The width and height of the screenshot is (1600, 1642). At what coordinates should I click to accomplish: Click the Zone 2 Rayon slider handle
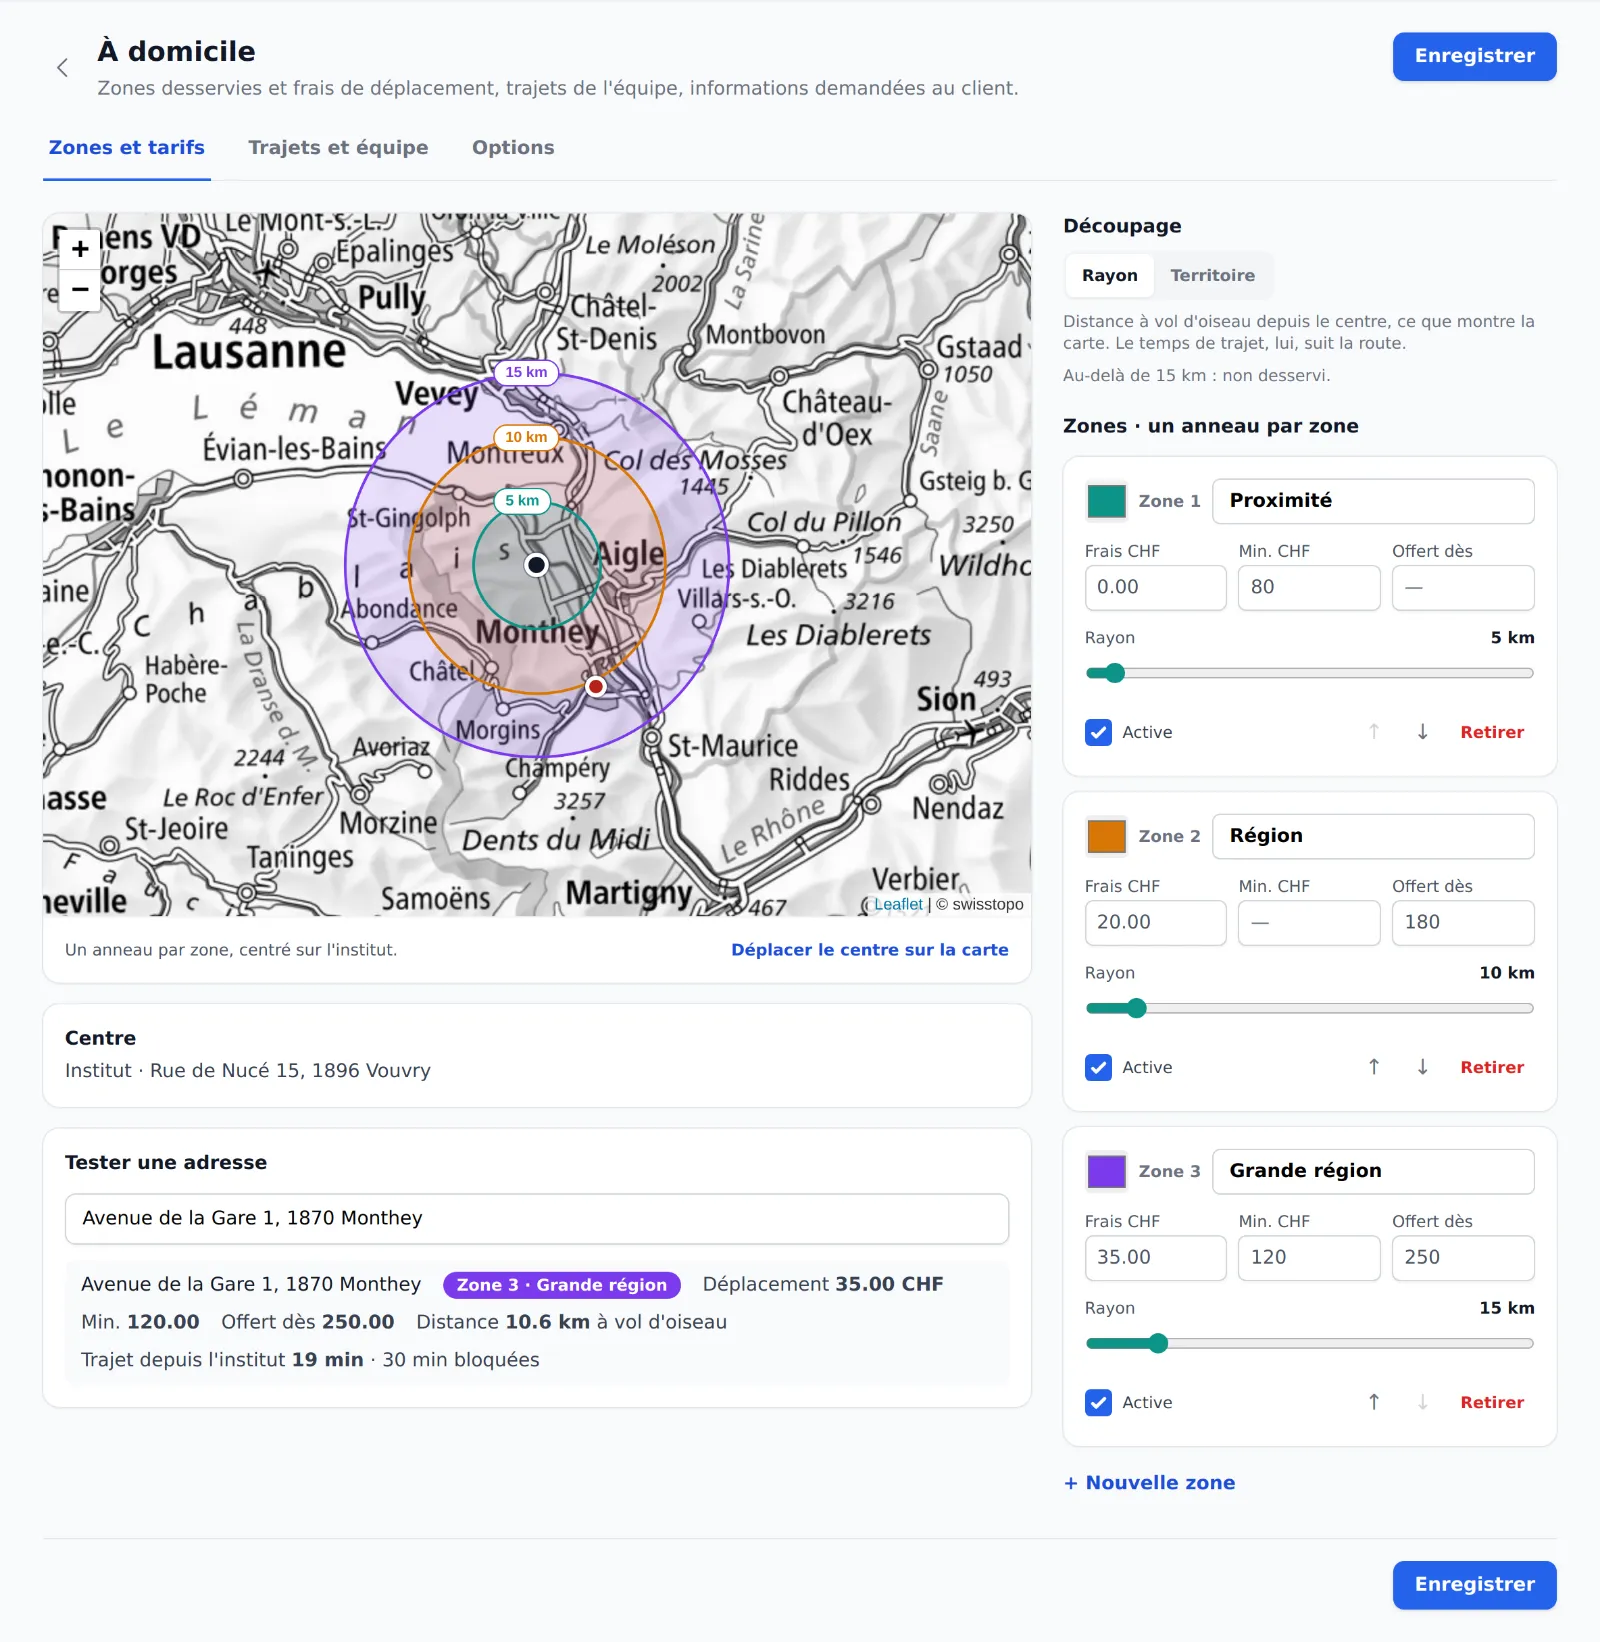click(x=1136, y=1008)
